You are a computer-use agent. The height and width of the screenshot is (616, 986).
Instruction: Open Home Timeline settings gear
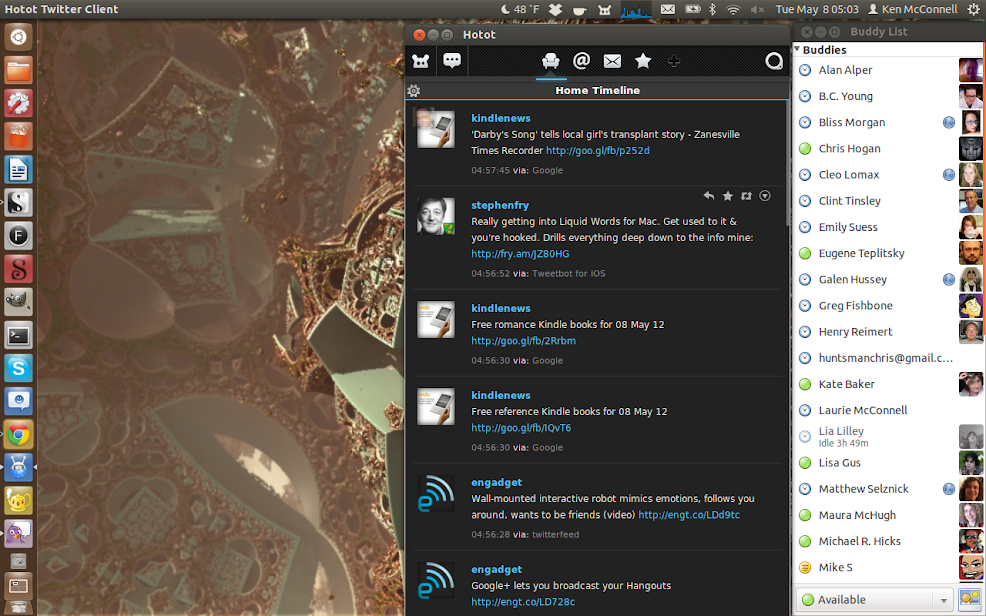click(x=414, y=91)
